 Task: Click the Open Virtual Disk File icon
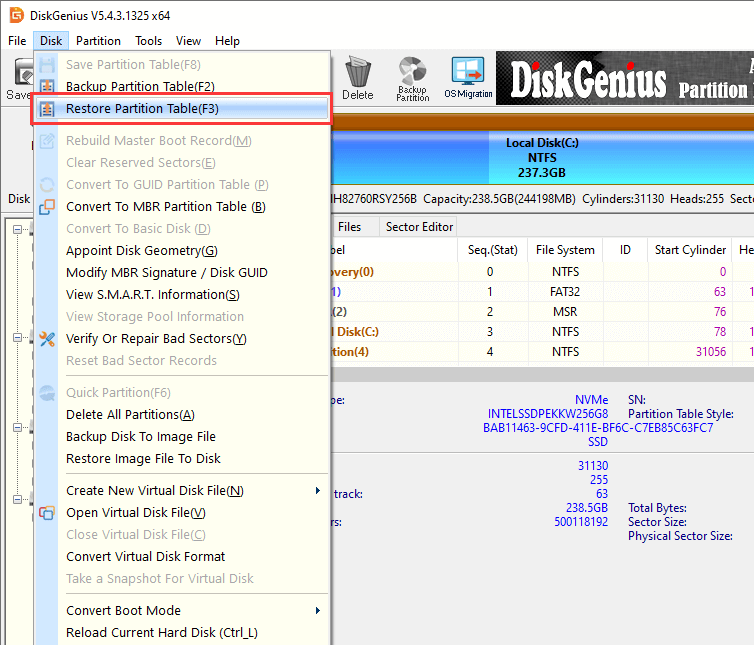(47, 513)
